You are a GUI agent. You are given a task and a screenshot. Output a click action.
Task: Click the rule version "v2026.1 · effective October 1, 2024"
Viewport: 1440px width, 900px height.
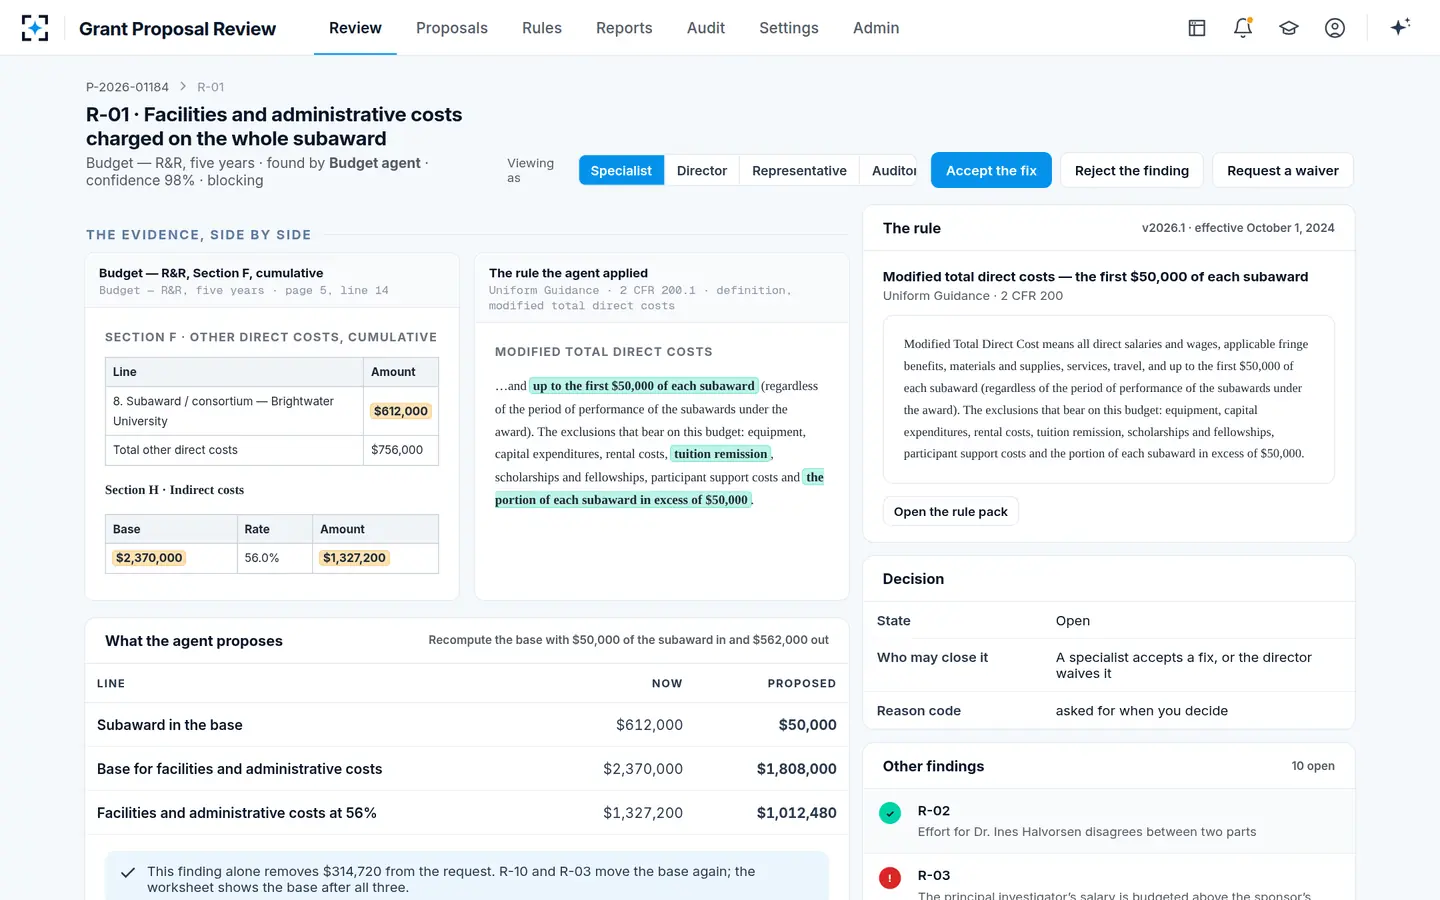coord(1238,228)
